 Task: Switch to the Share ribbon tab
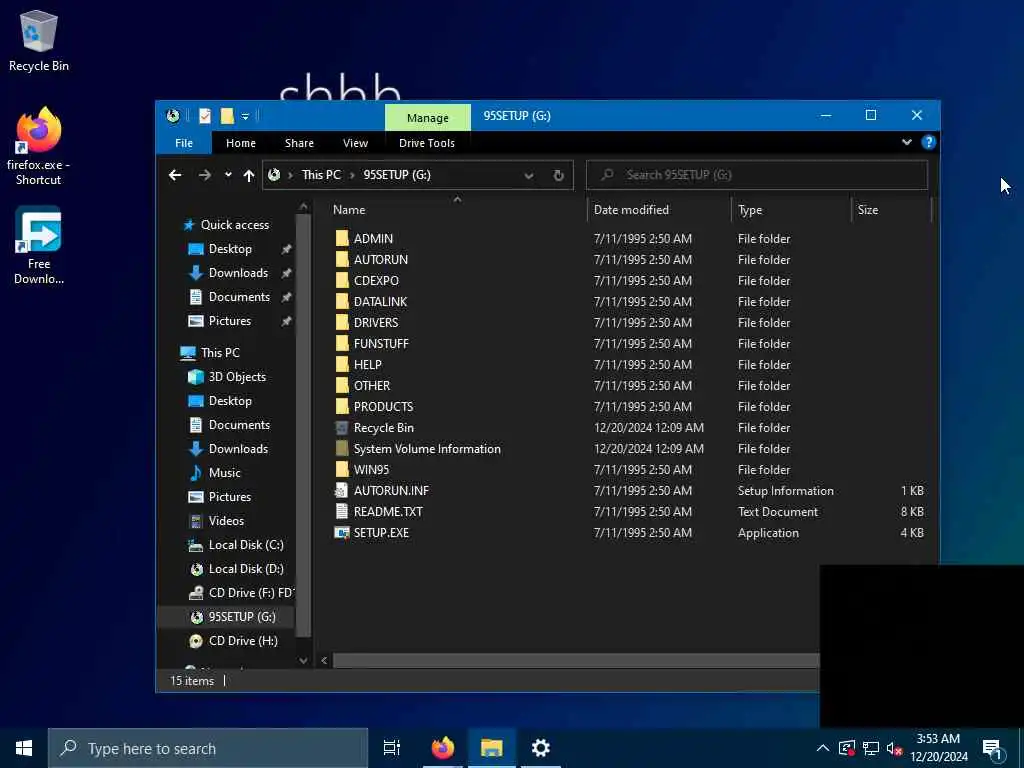299,143
